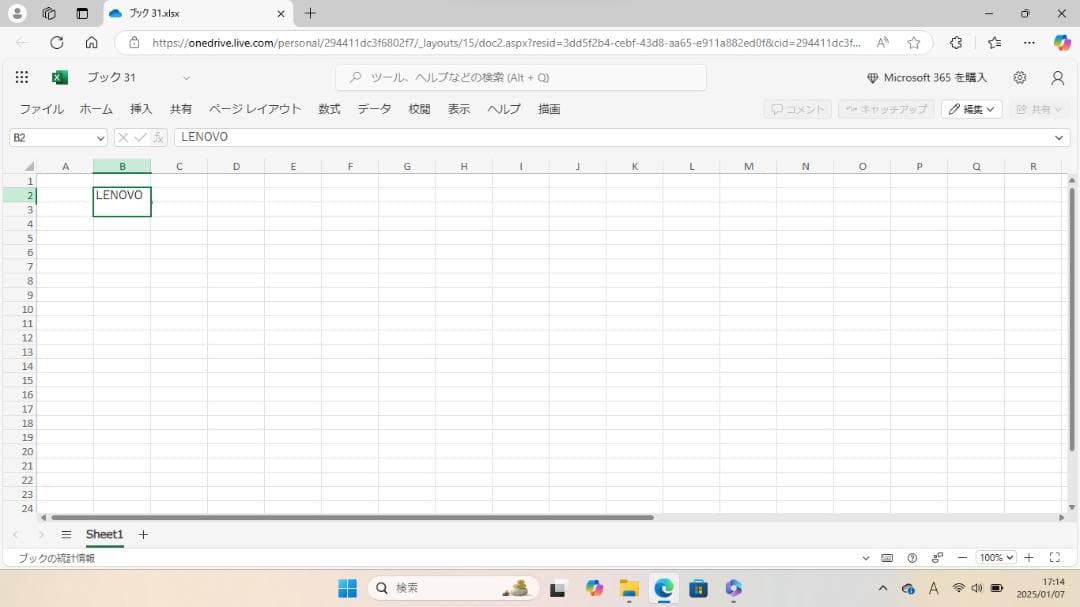Confirm entry with the checkmark icon
Screen dimensions: 1080x607
tap(140, 137)
